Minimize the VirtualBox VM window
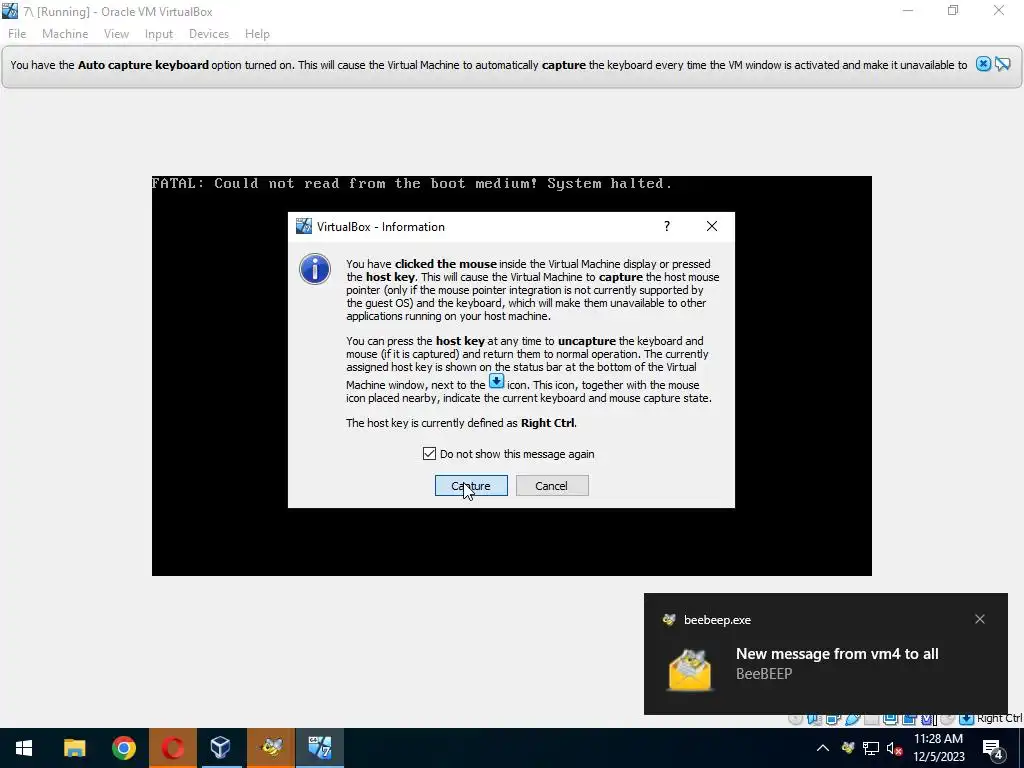The image size is (1024, 768). coord(908,10)
